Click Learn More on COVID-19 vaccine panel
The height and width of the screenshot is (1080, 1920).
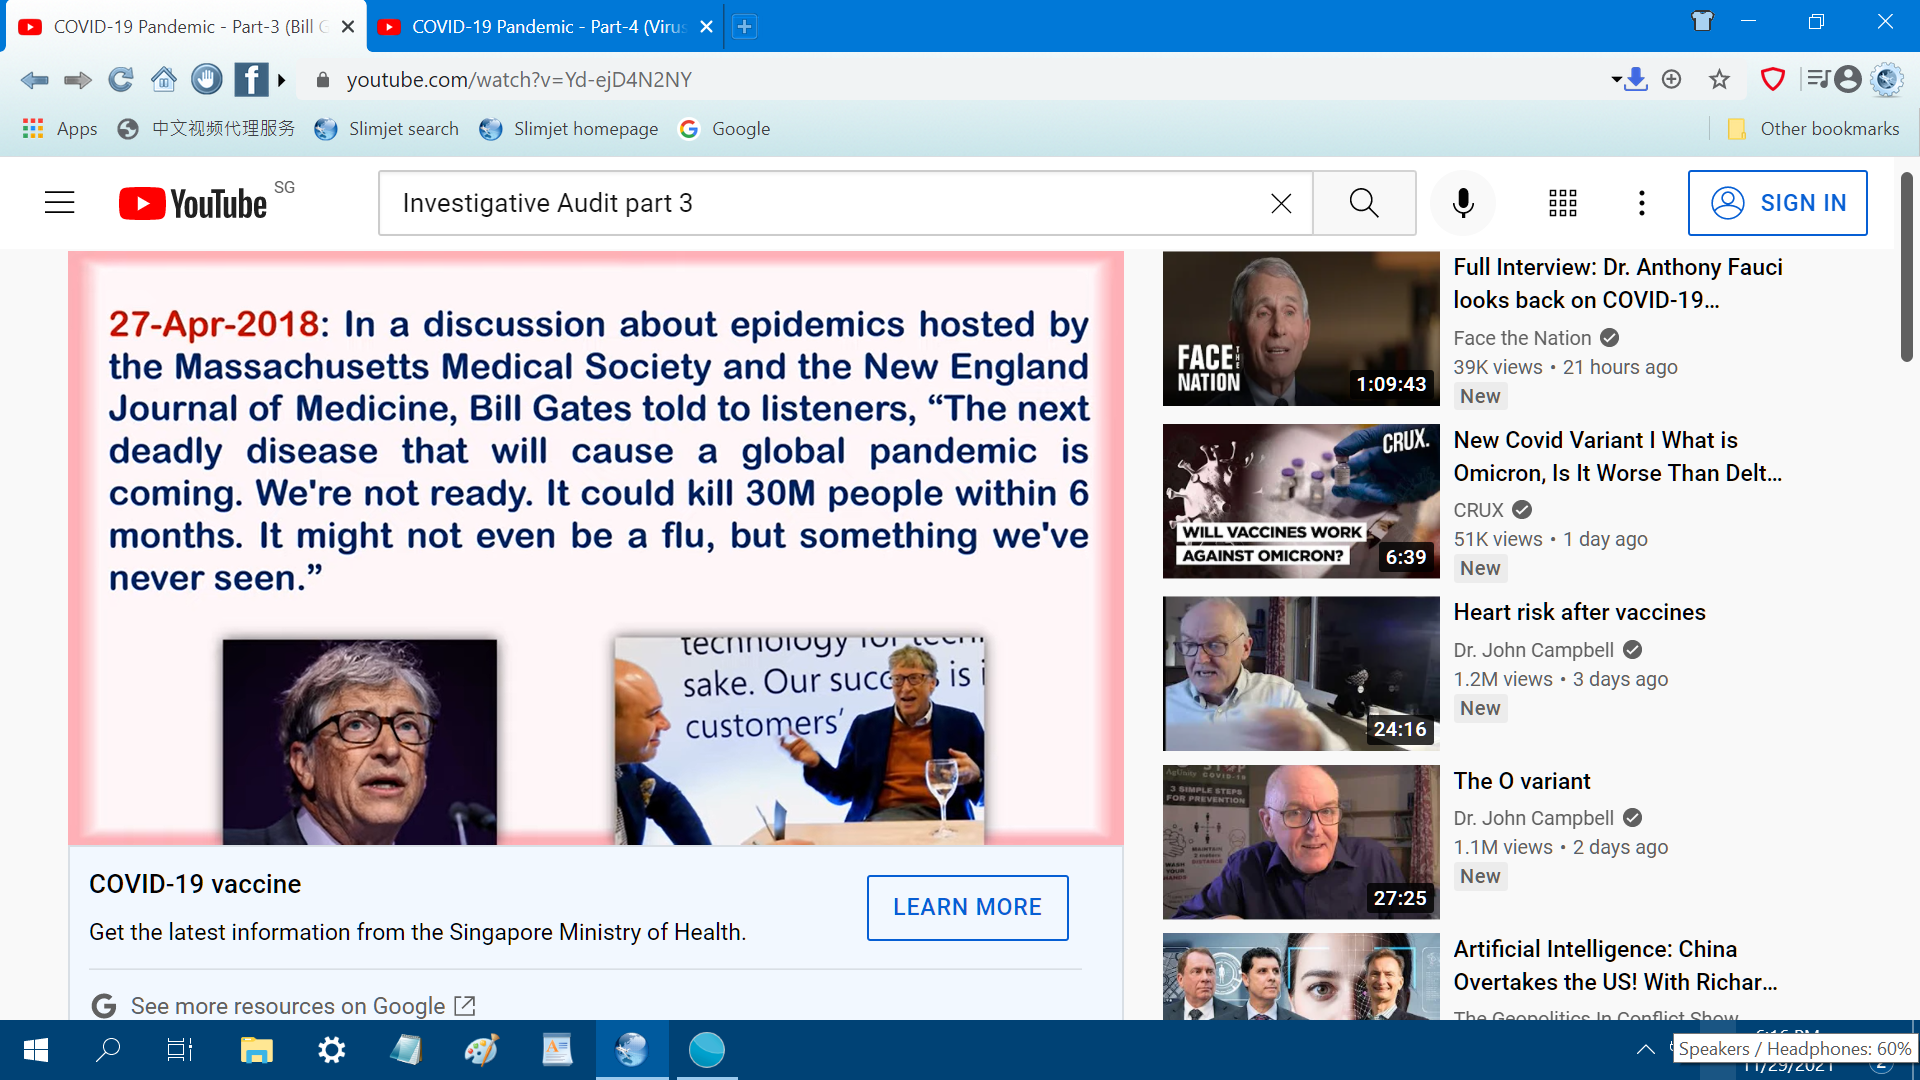point(967,907)
